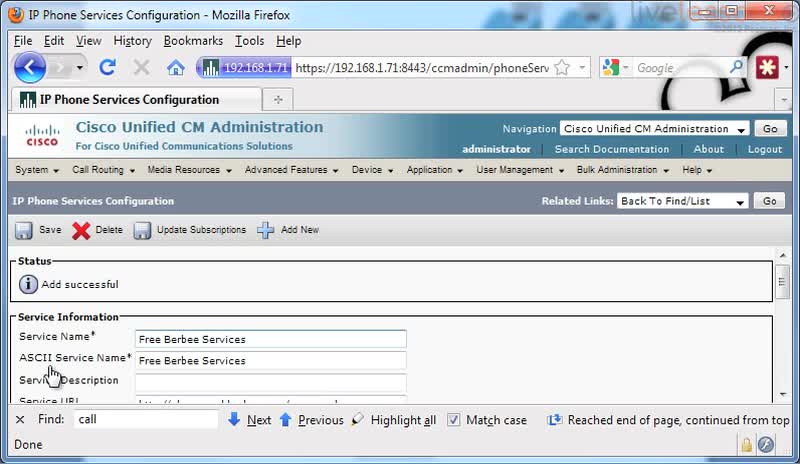Image resolution: width=800 pixels, height=464 pixels.
Task: Click the Save floppy disk icon
Action: point(23,230)
